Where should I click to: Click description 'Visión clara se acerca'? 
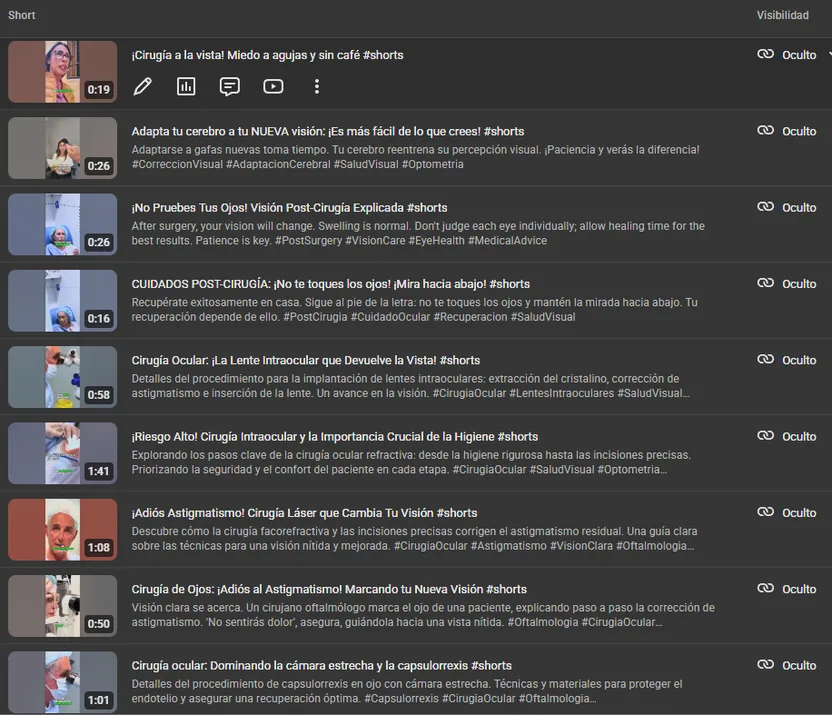(x=423, y=615)
